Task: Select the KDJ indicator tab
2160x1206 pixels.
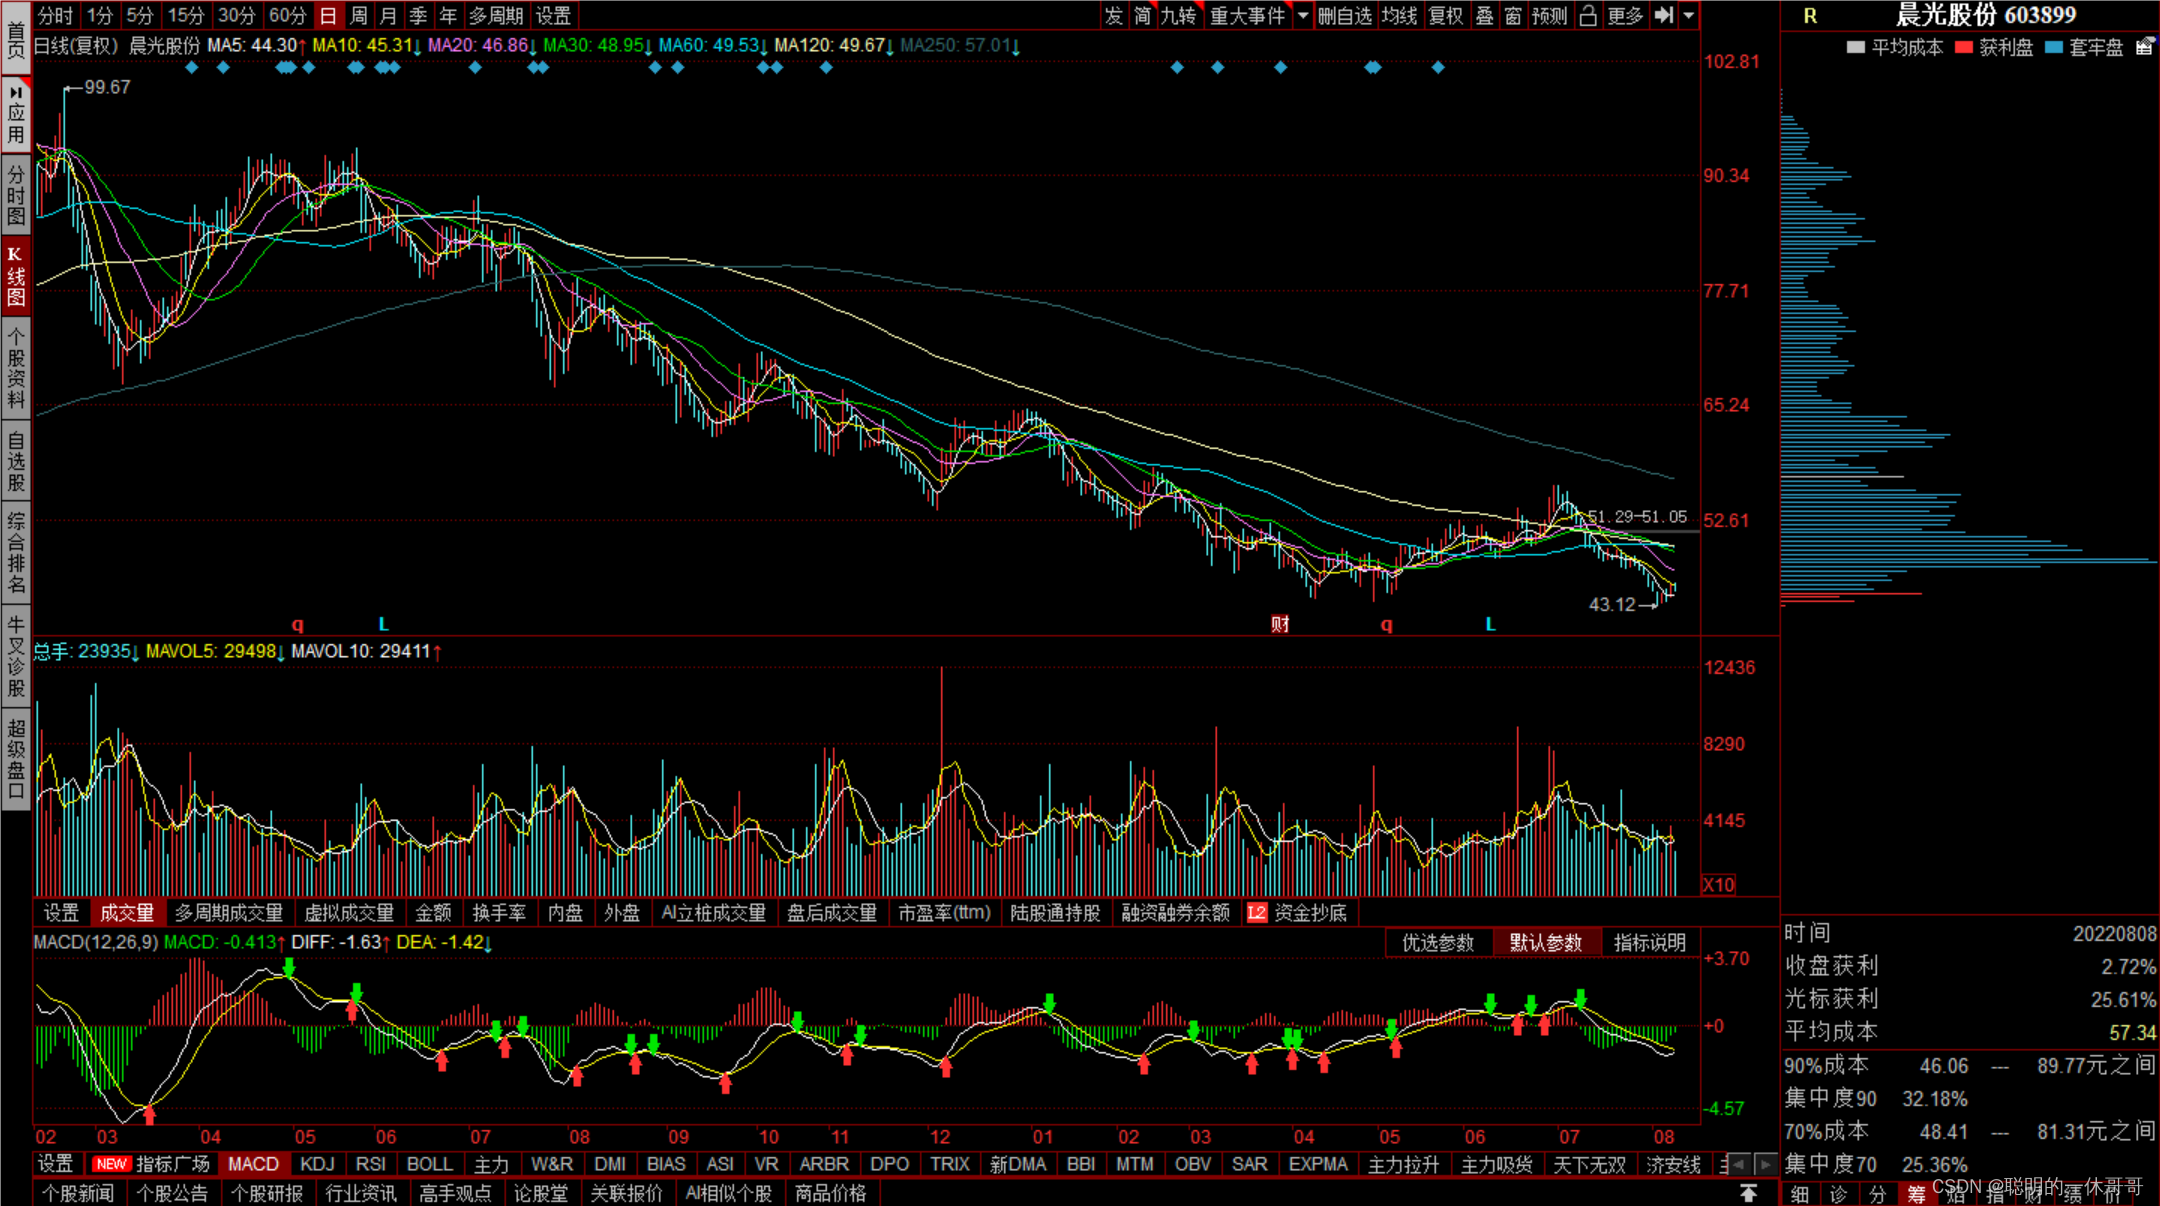Action: [x=317, y=1164]
